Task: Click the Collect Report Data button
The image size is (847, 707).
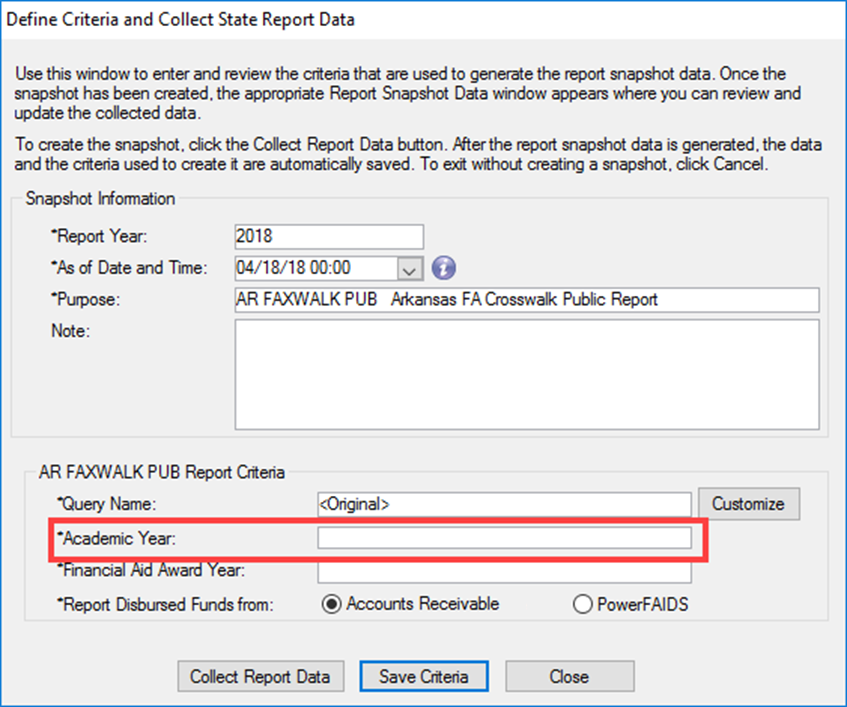Action: point(260,676)
